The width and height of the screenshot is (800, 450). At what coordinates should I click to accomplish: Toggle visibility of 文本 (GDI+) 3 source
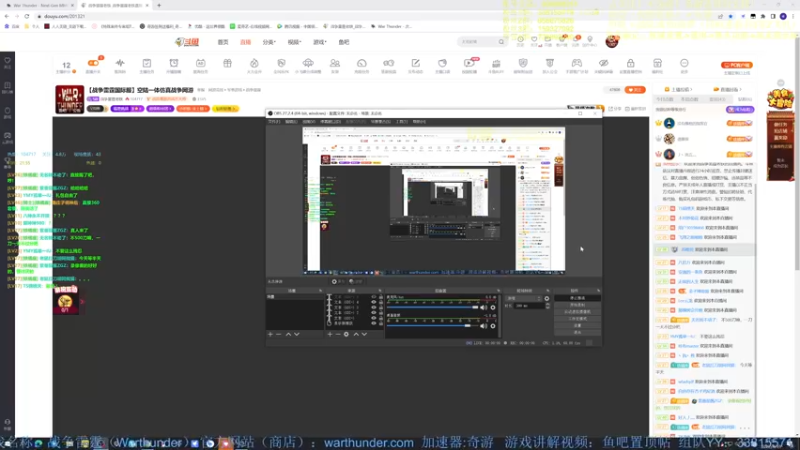click(x=373, y=308)
